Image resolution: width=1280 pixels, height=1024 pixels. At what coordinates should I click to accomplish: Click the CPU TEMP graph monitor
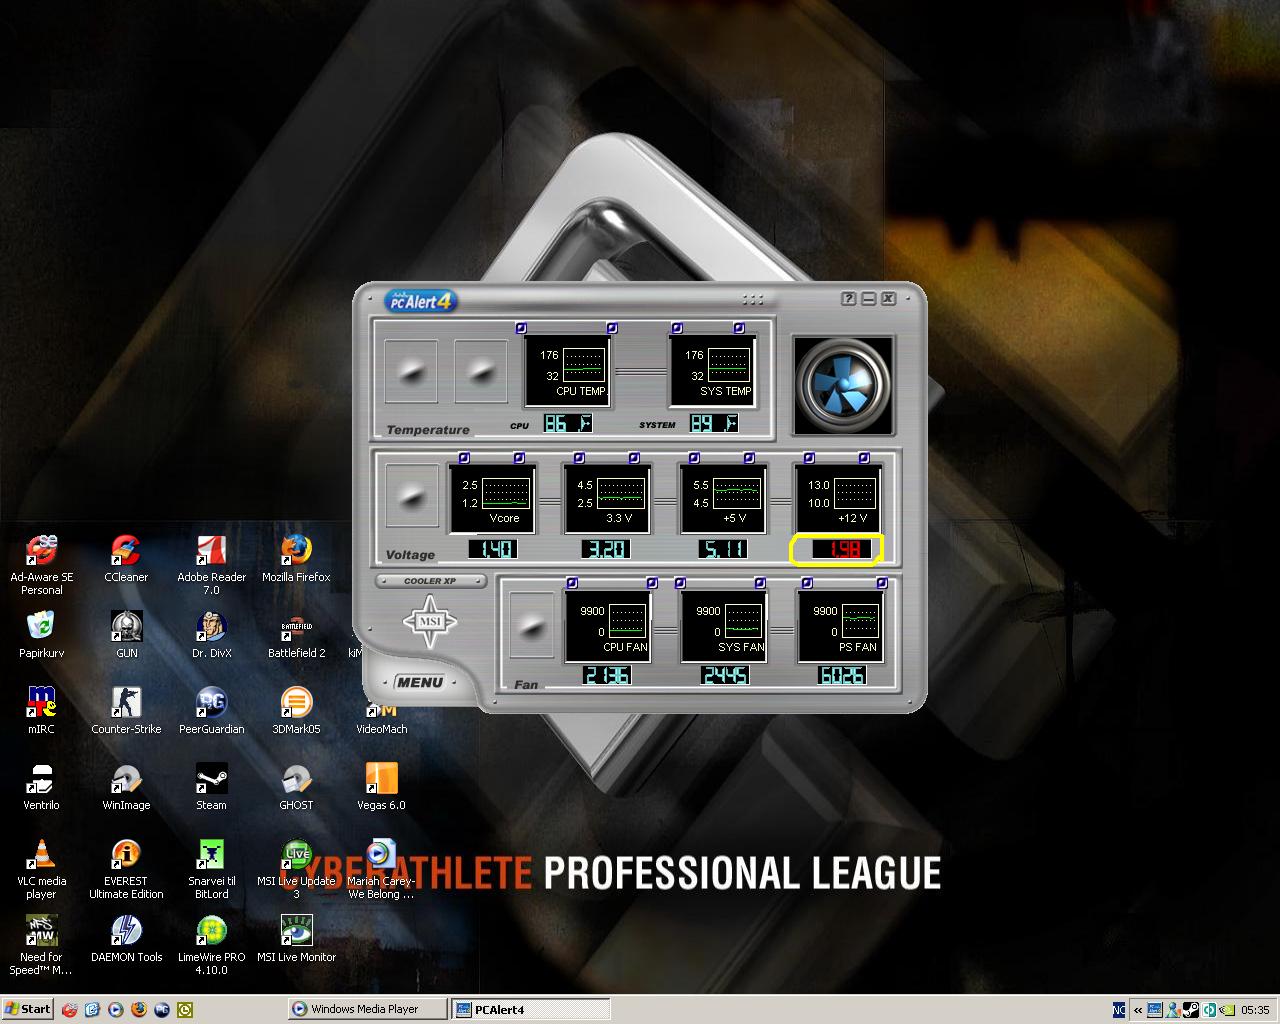[x=567, y=370]
